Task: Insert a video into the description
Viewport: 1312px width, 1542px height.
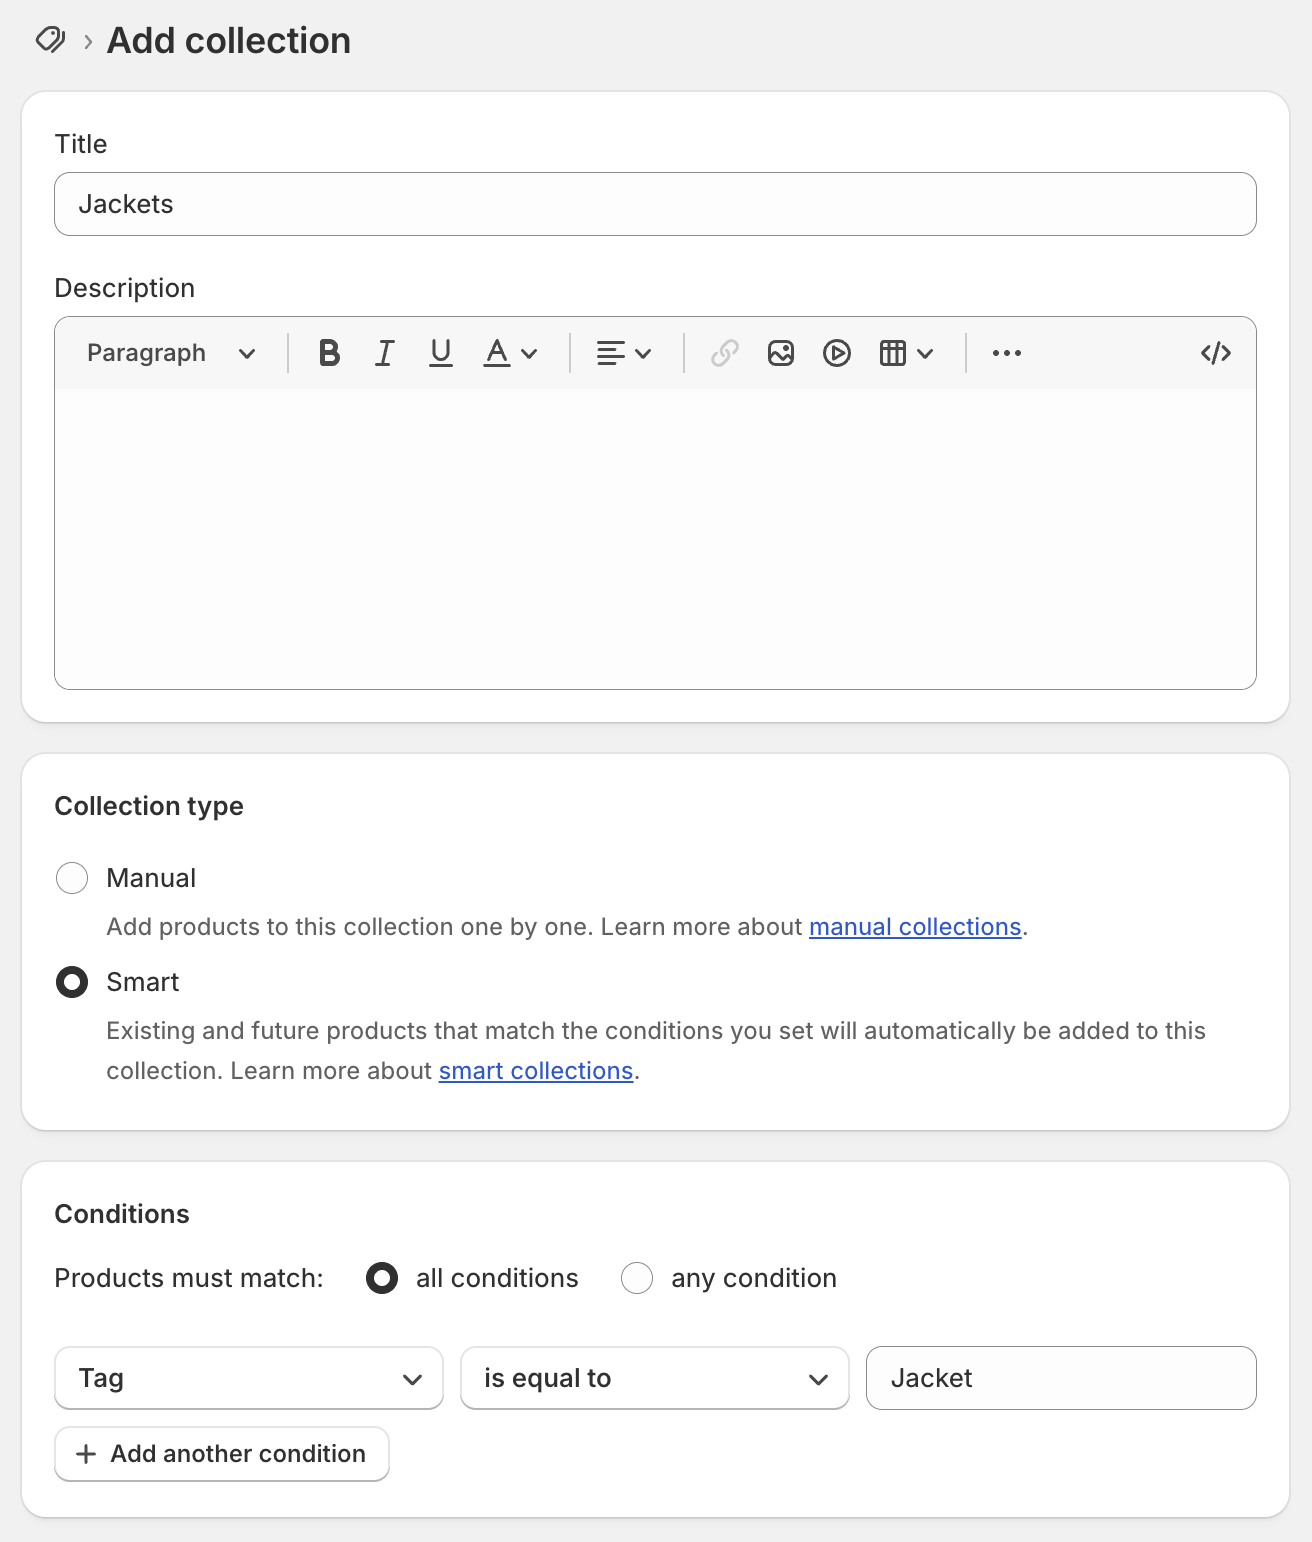Action: pos(837,353)
